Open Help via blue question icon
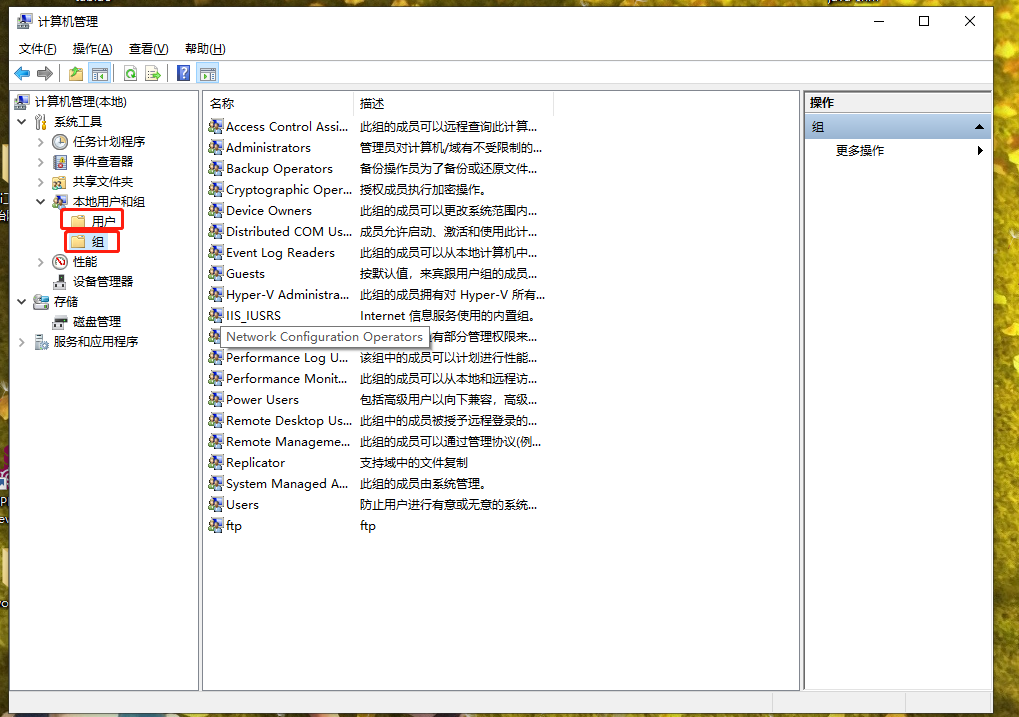The height and width of the screenshot is (717, 1019). coord(184,73)
